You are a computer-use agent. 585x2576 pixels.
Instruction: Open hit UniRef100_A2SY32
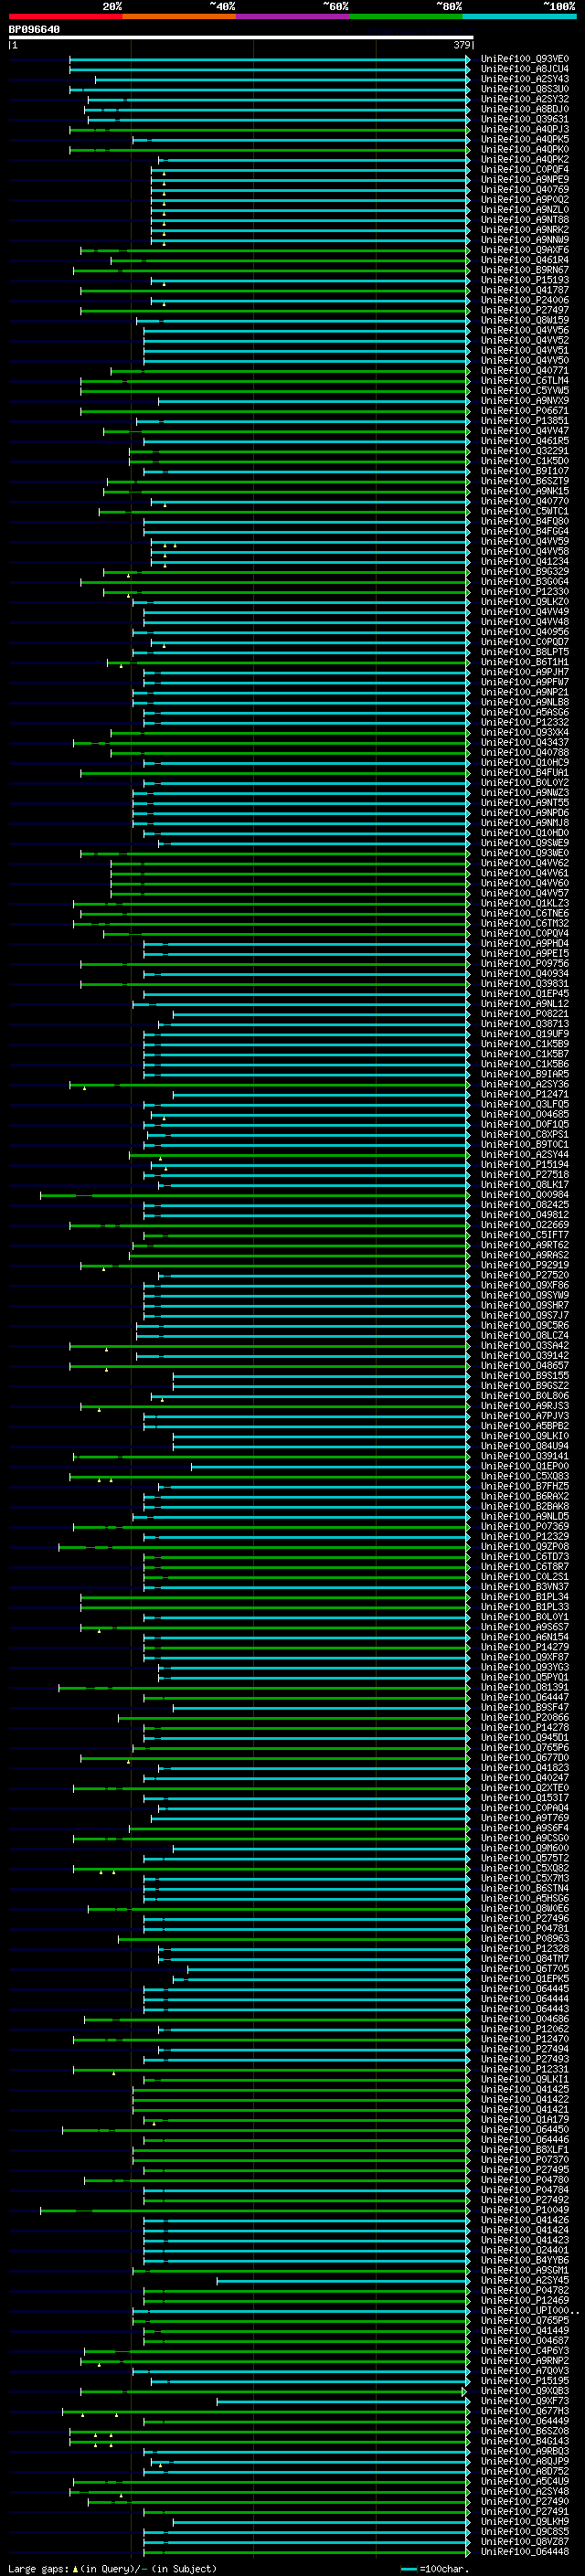click(524, 99)
